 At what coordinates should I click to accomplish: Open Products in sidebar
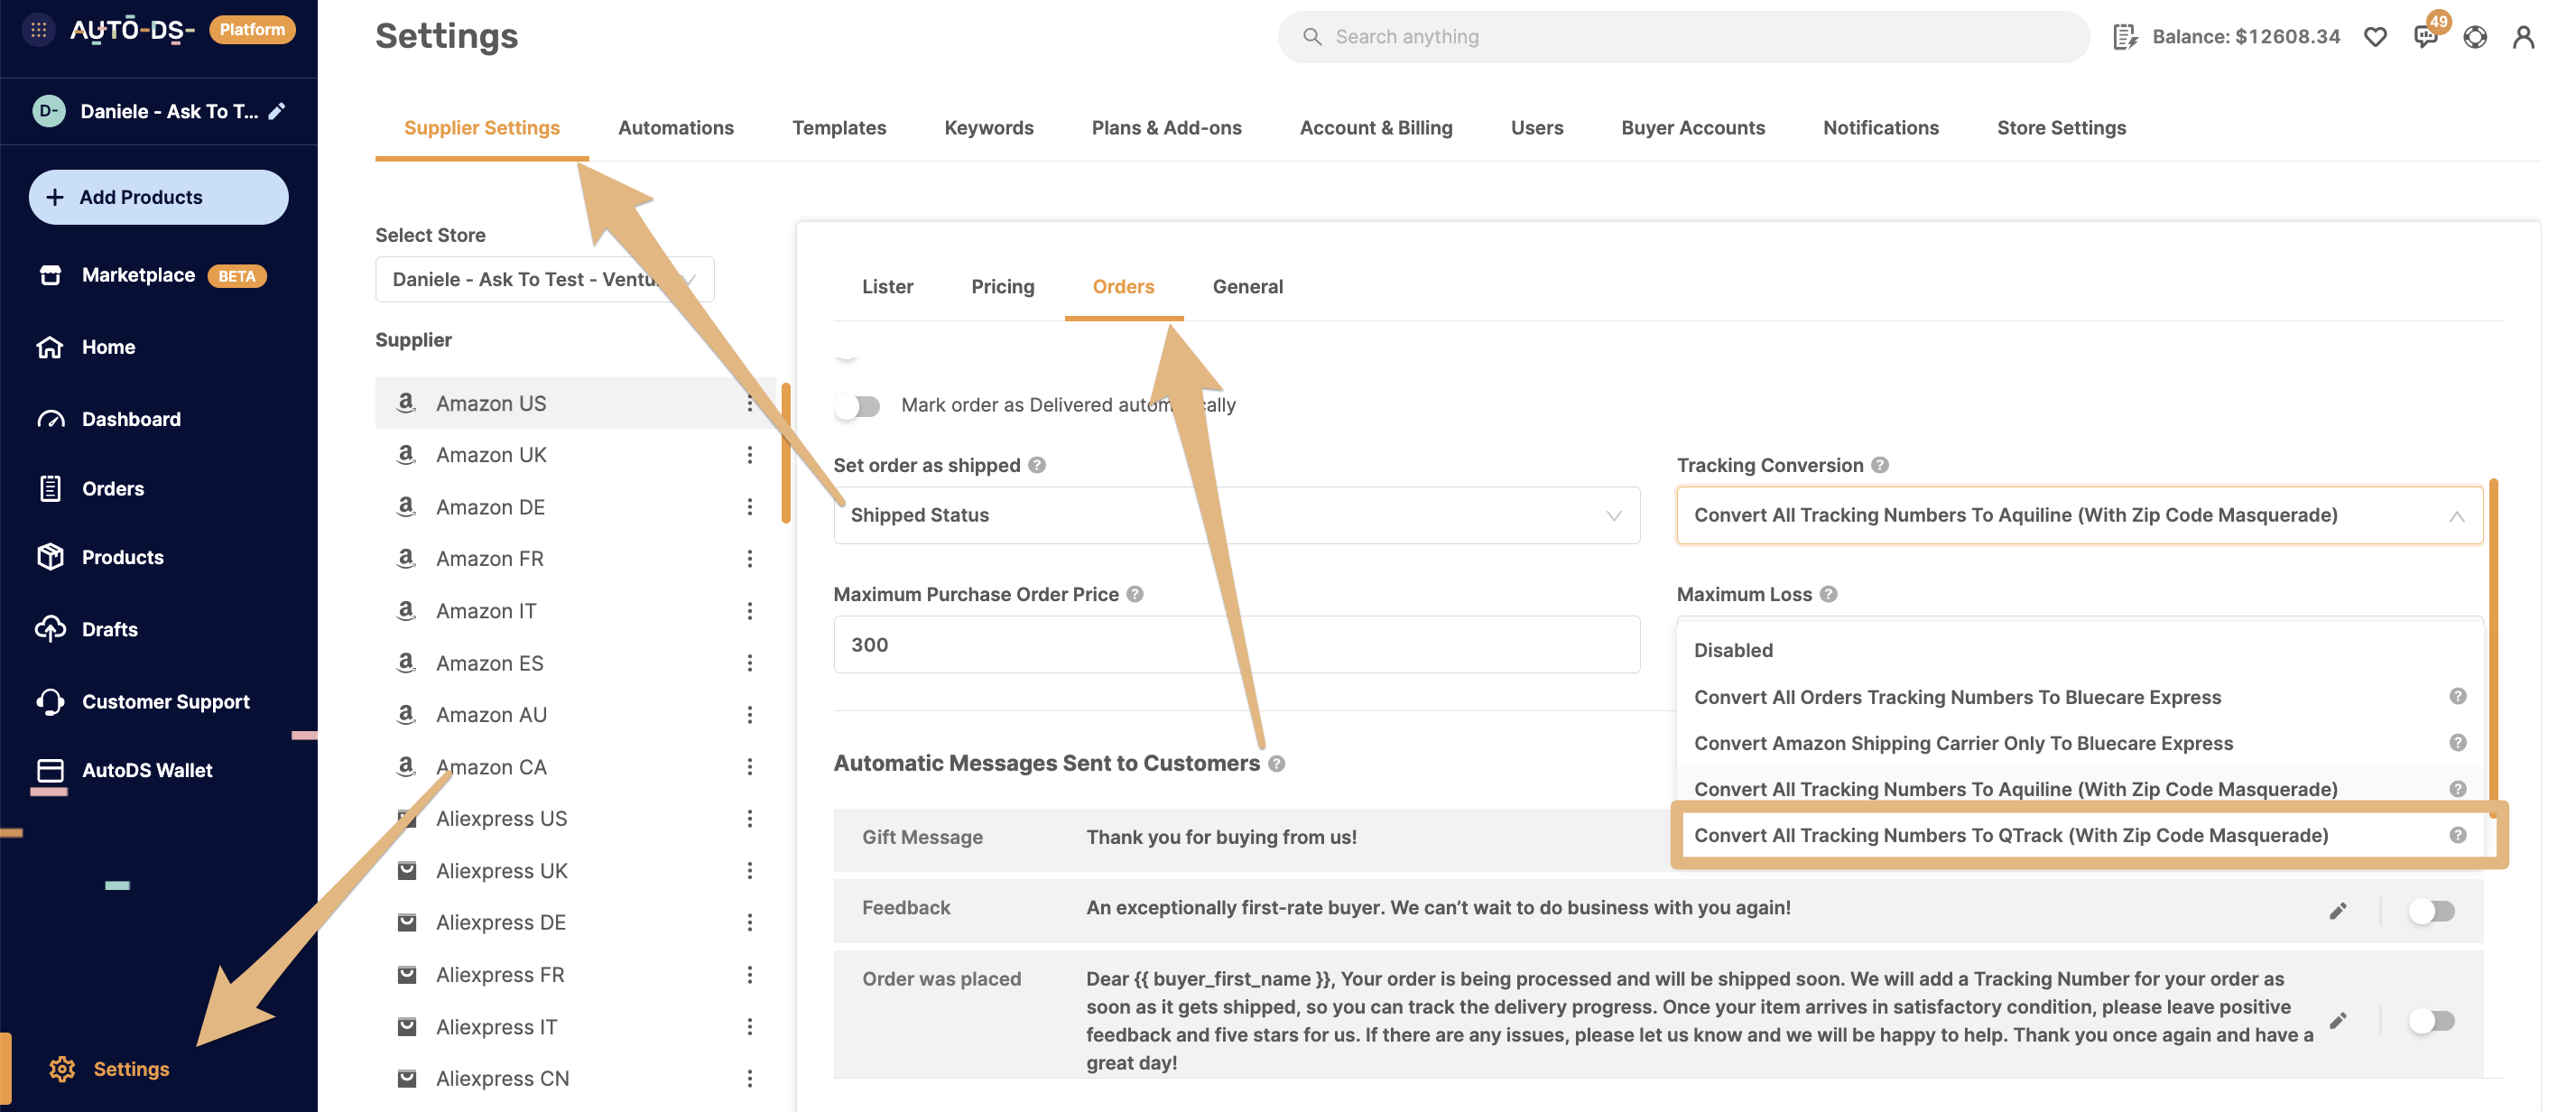pos(99,557)
